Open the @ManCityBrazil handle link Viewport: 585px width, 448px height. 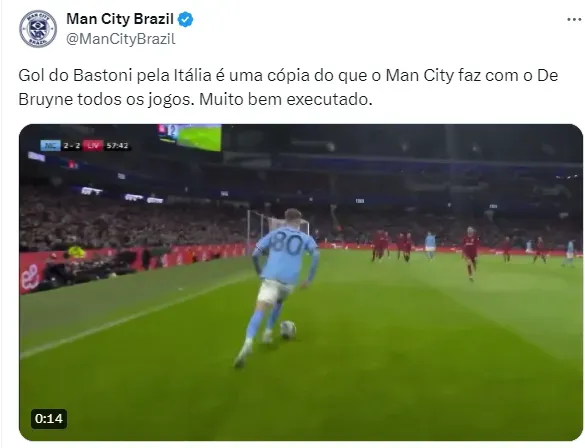[121, 39]
